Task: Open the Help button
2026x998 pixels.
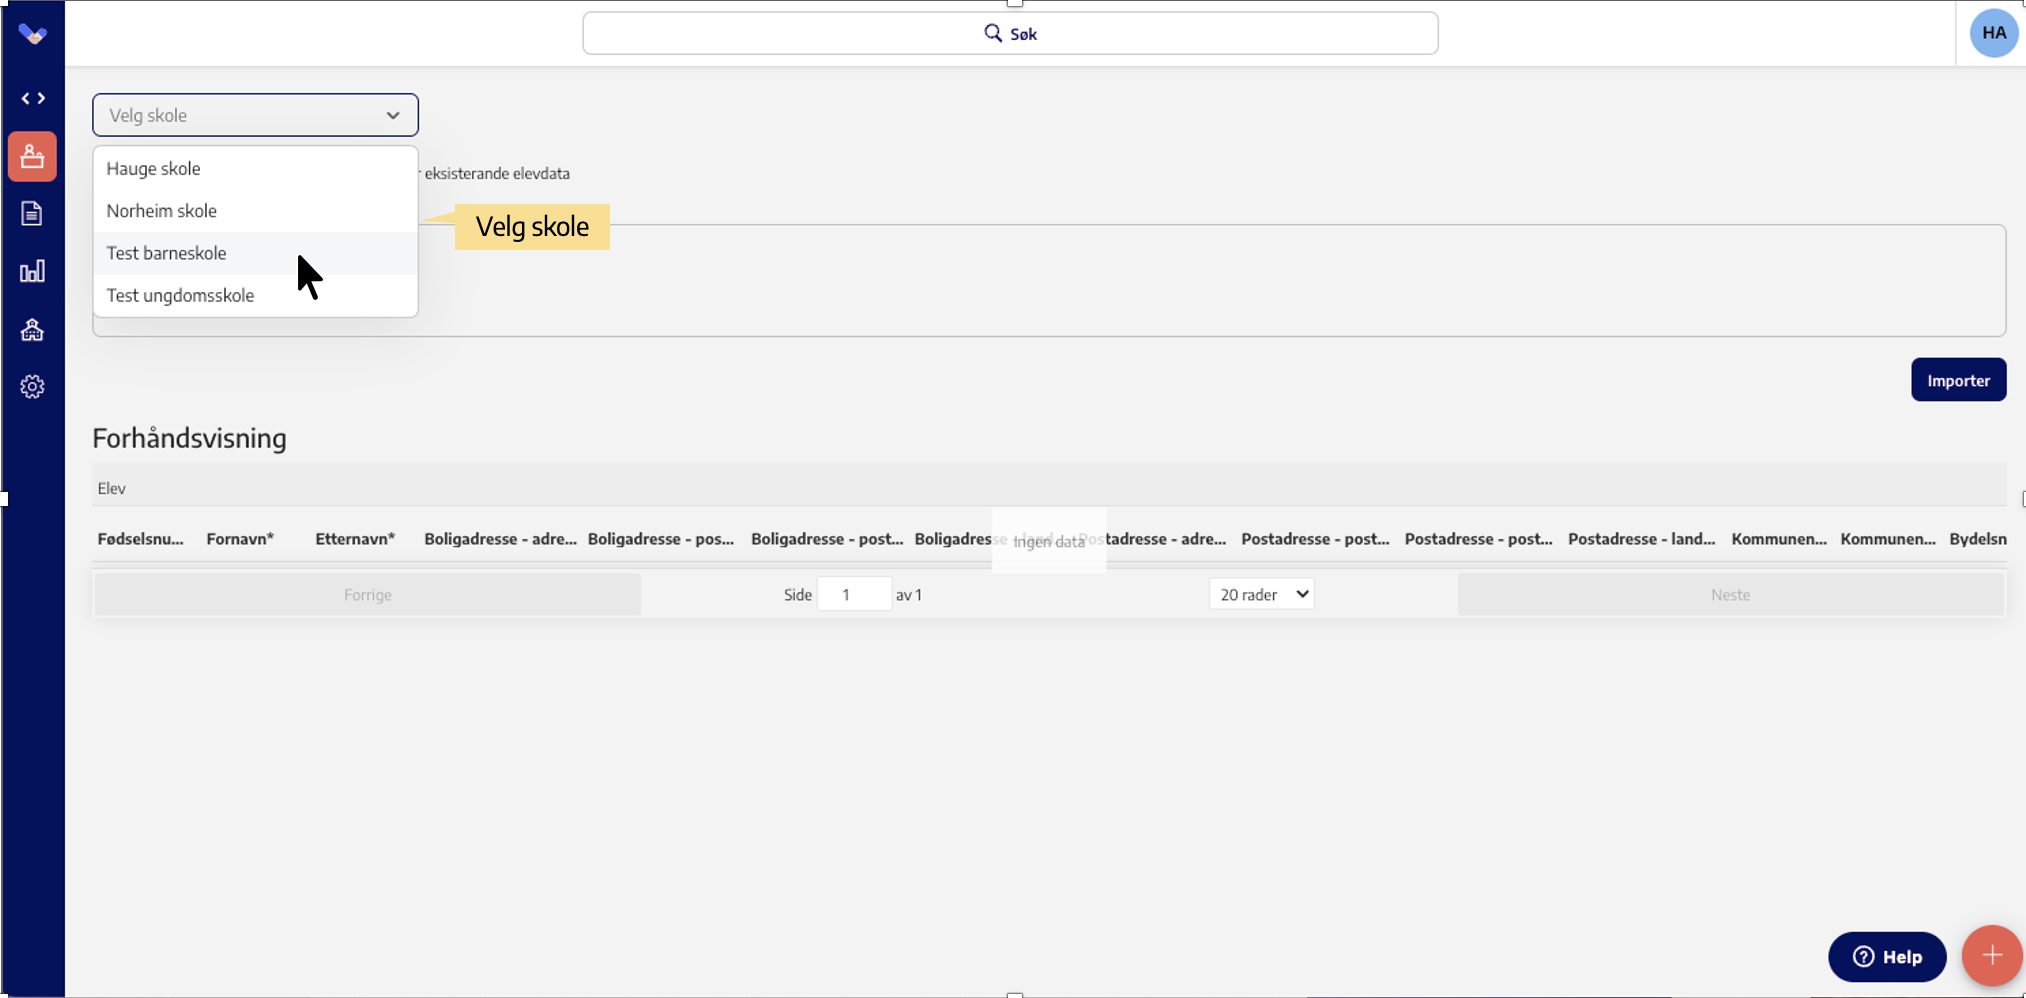Action: (x=1886, y=957)
